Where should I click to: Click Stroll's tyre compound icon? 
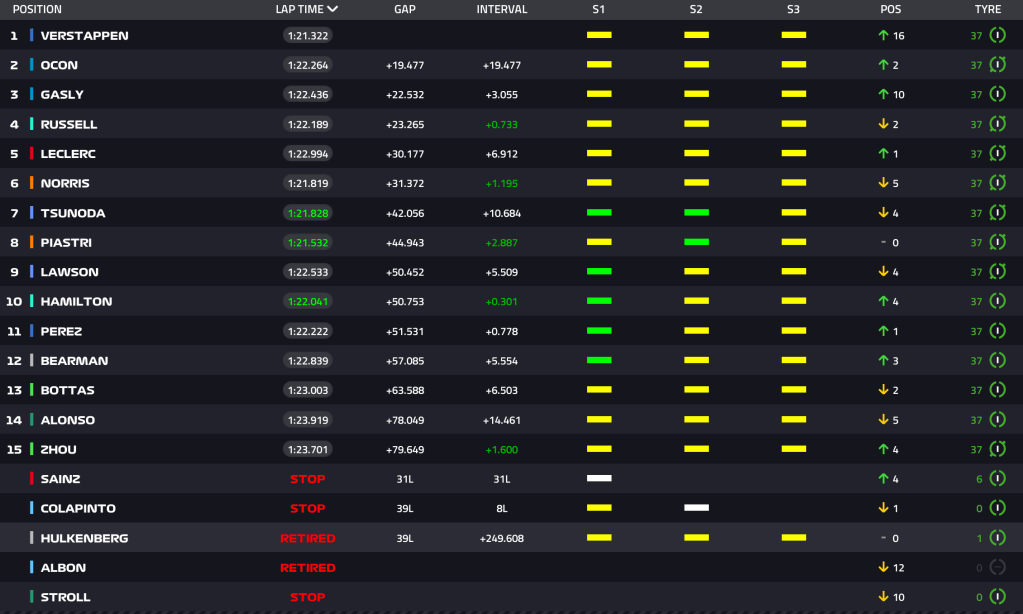pos(998,596)
